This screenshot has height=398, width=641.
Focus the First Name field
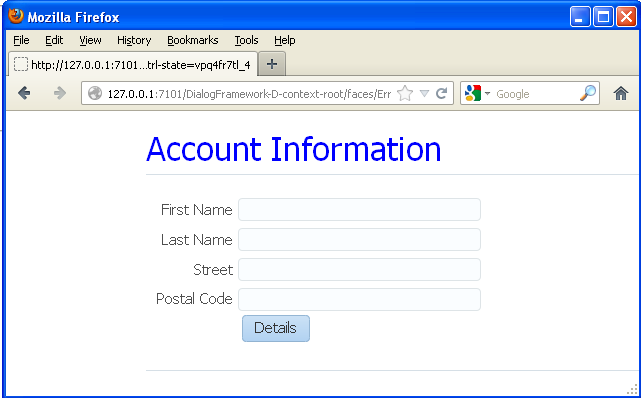click(359, 210)
